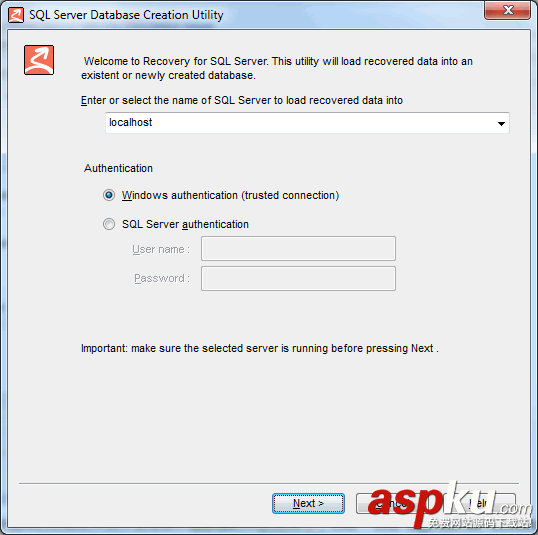Select SQL Server authentication radio button
This screenshot has height=535, width=538.
pyautogui.click(x=109, y=224)
